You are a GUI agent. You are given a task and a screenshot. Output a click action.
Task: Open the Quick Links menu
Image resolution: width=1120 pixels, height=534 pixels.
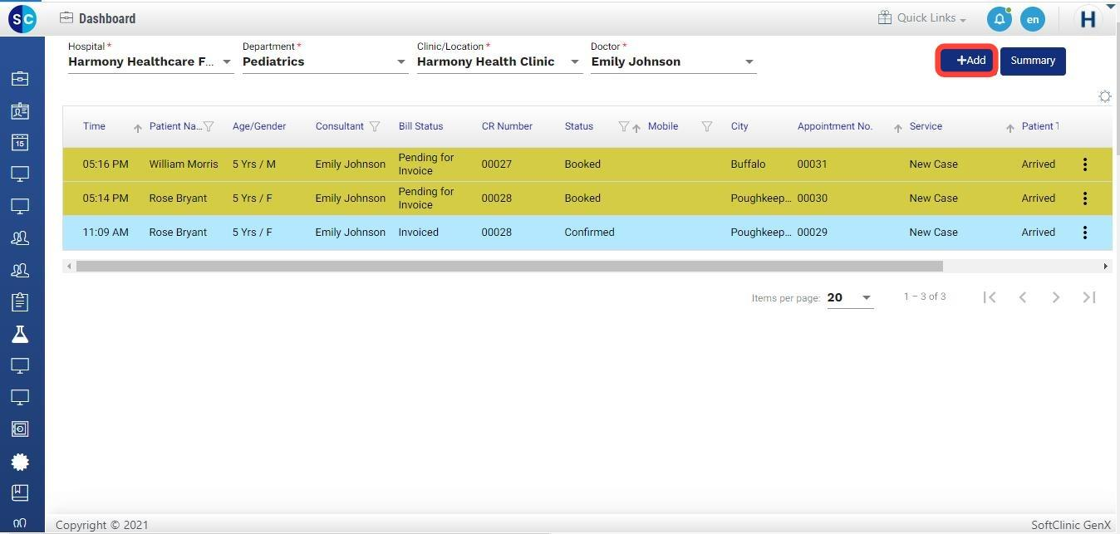click(922, 18)
